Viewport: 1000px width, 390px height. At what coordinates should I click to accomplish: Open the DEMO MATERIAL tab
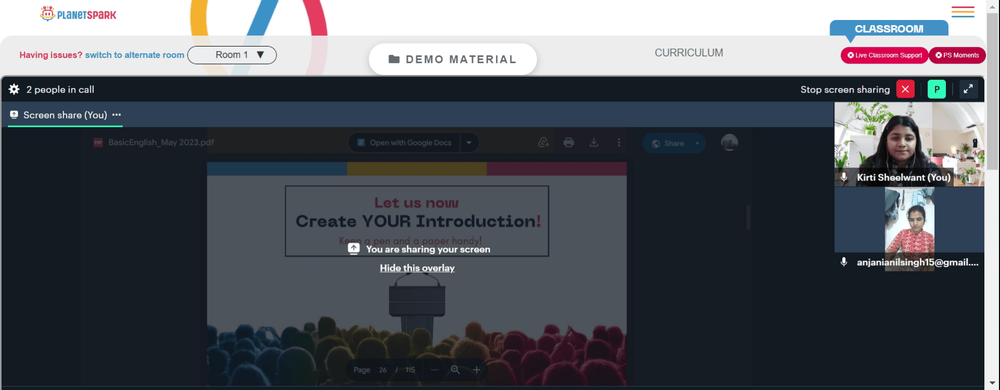coord(453,59)
